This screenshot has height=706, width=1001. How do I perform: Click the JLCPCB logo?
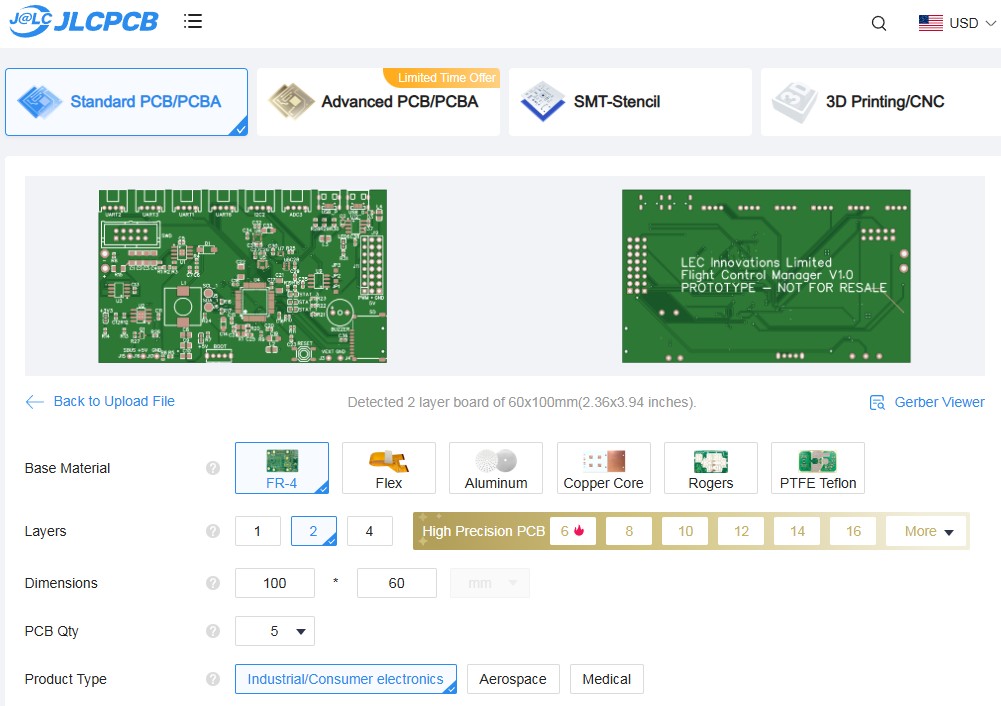click(84, 22)
